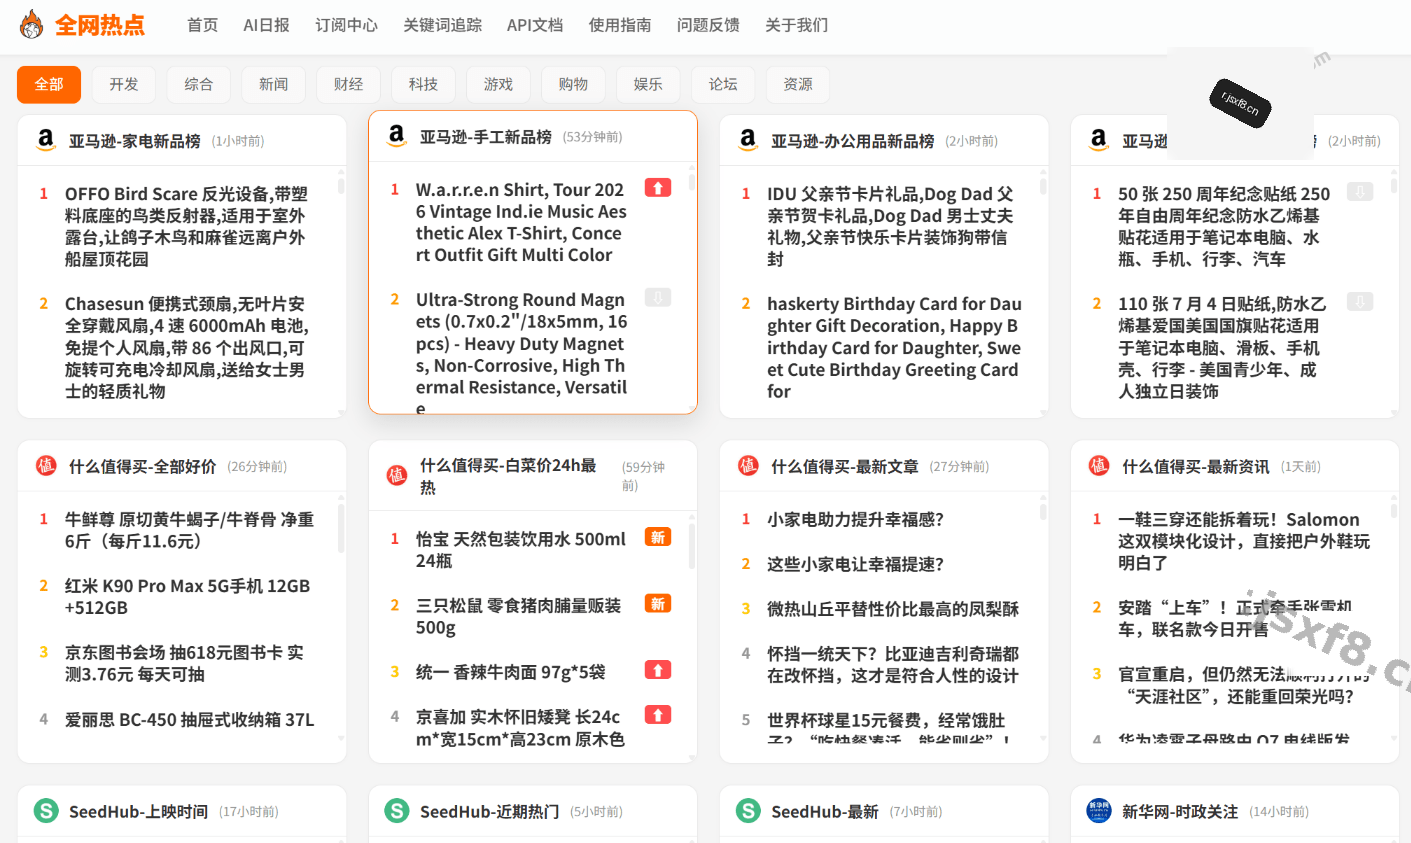Open Chasesun 便携式颈扇 item

(x=187, y=347)
